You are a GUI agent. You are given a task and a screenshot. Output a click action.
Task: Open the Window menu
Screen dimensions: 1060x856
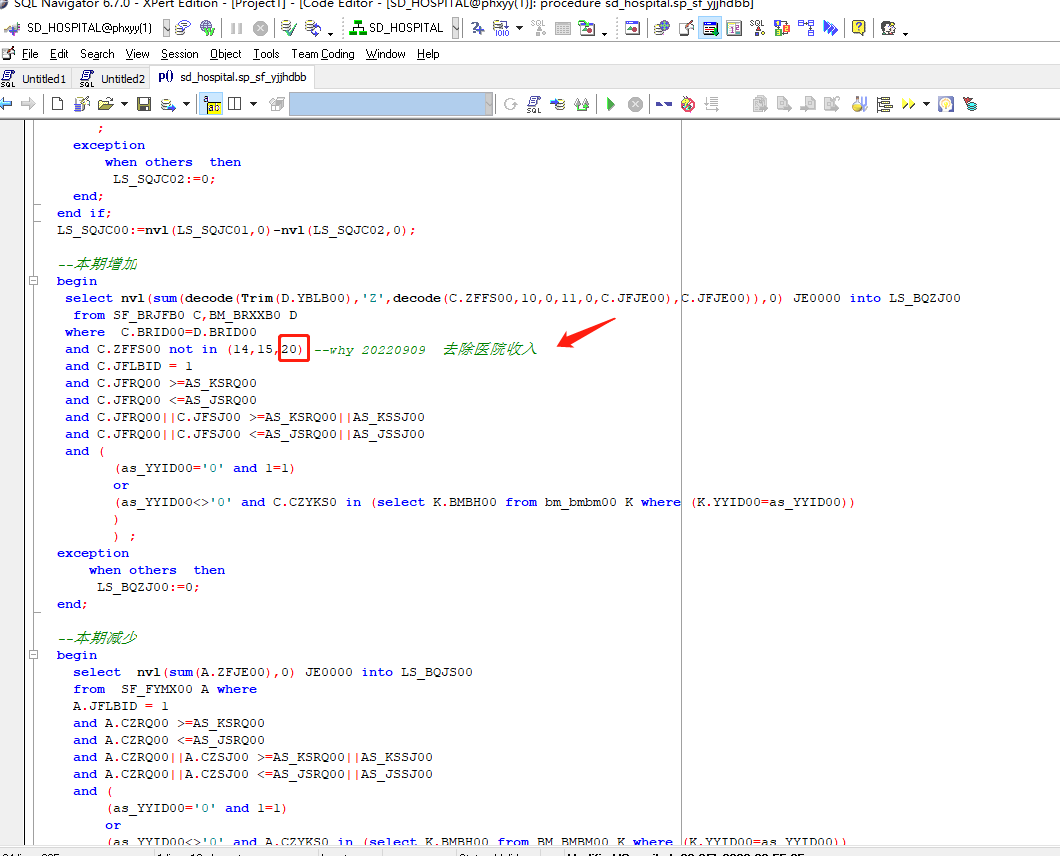[x=385, y=54]
